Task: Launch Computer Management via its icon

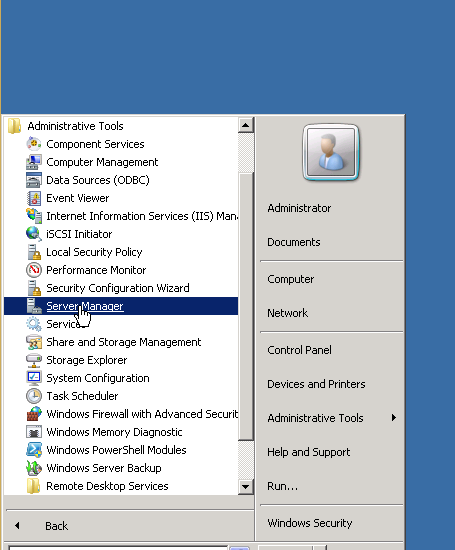Action: (x=34, y=162)
